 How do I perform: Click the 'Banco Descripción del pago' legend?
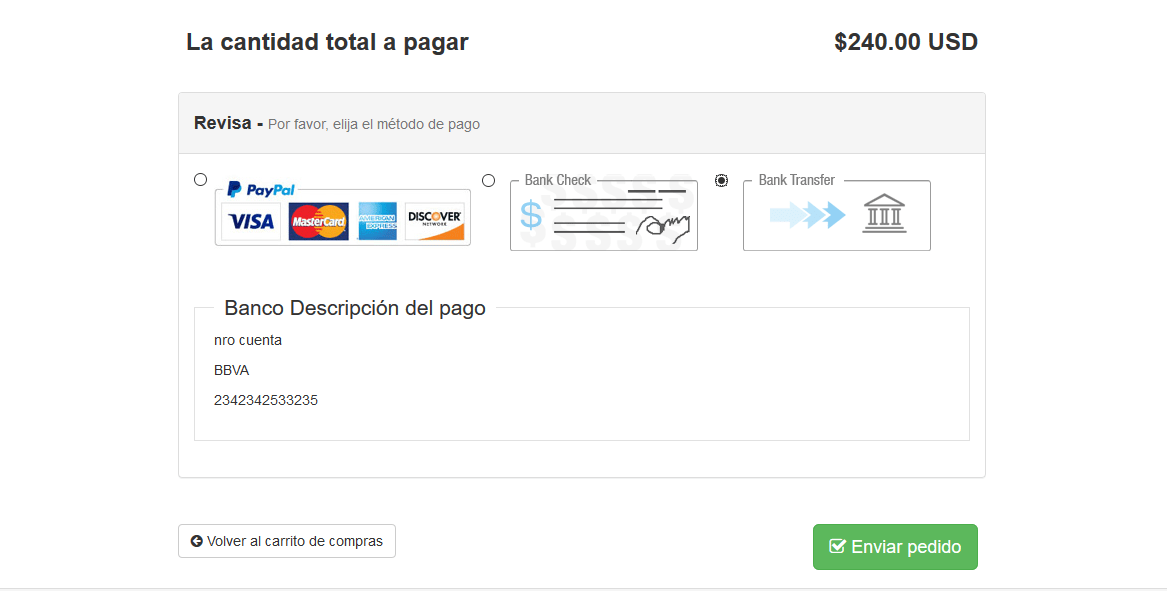(355, 308)
